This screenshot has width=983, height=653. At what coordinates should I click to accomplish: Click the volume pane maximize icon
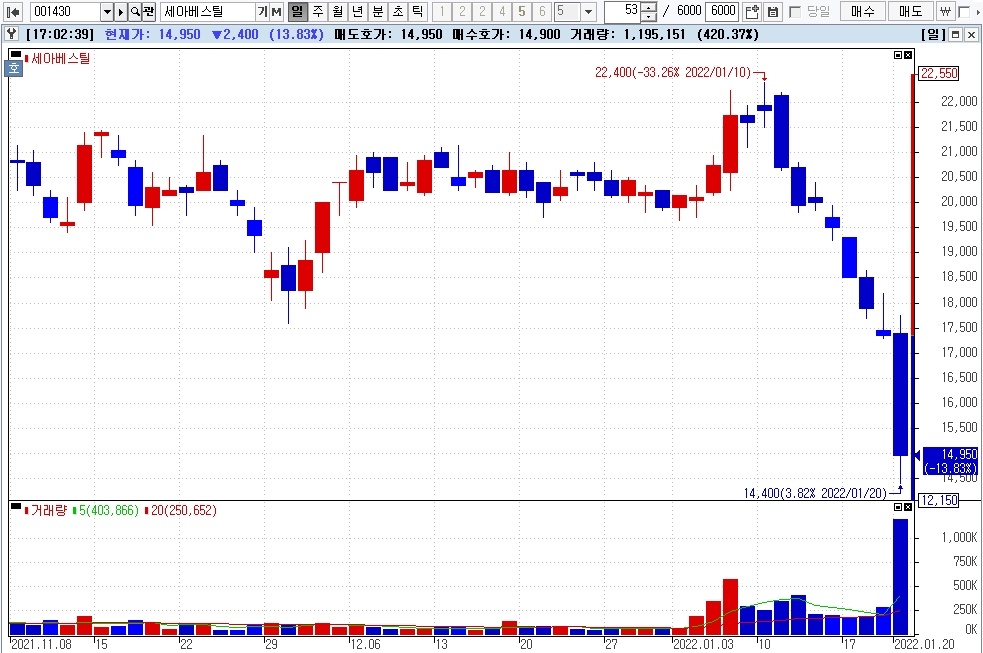(898, 507)
